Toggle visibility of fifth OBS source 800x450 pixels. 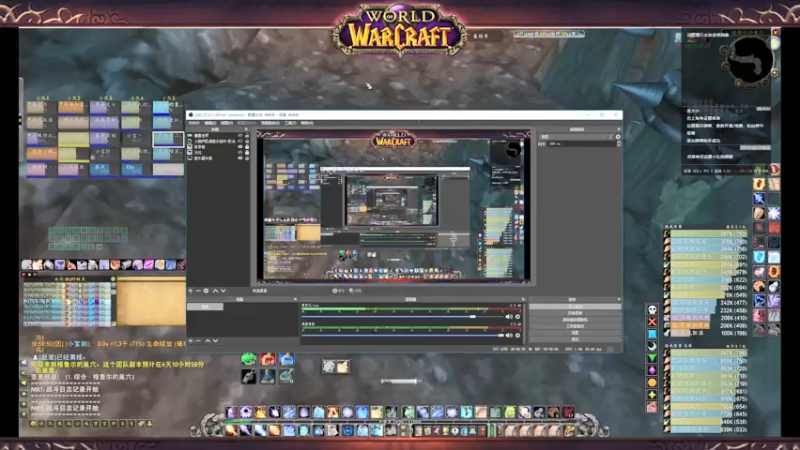240,158
